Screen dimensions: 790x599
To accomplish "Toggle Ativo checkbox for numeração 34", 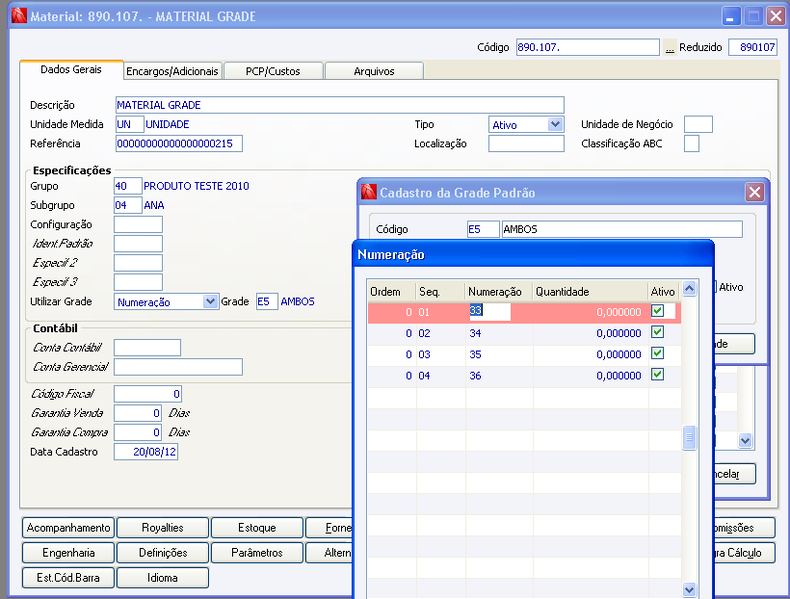I will click(x=657, y=332).
